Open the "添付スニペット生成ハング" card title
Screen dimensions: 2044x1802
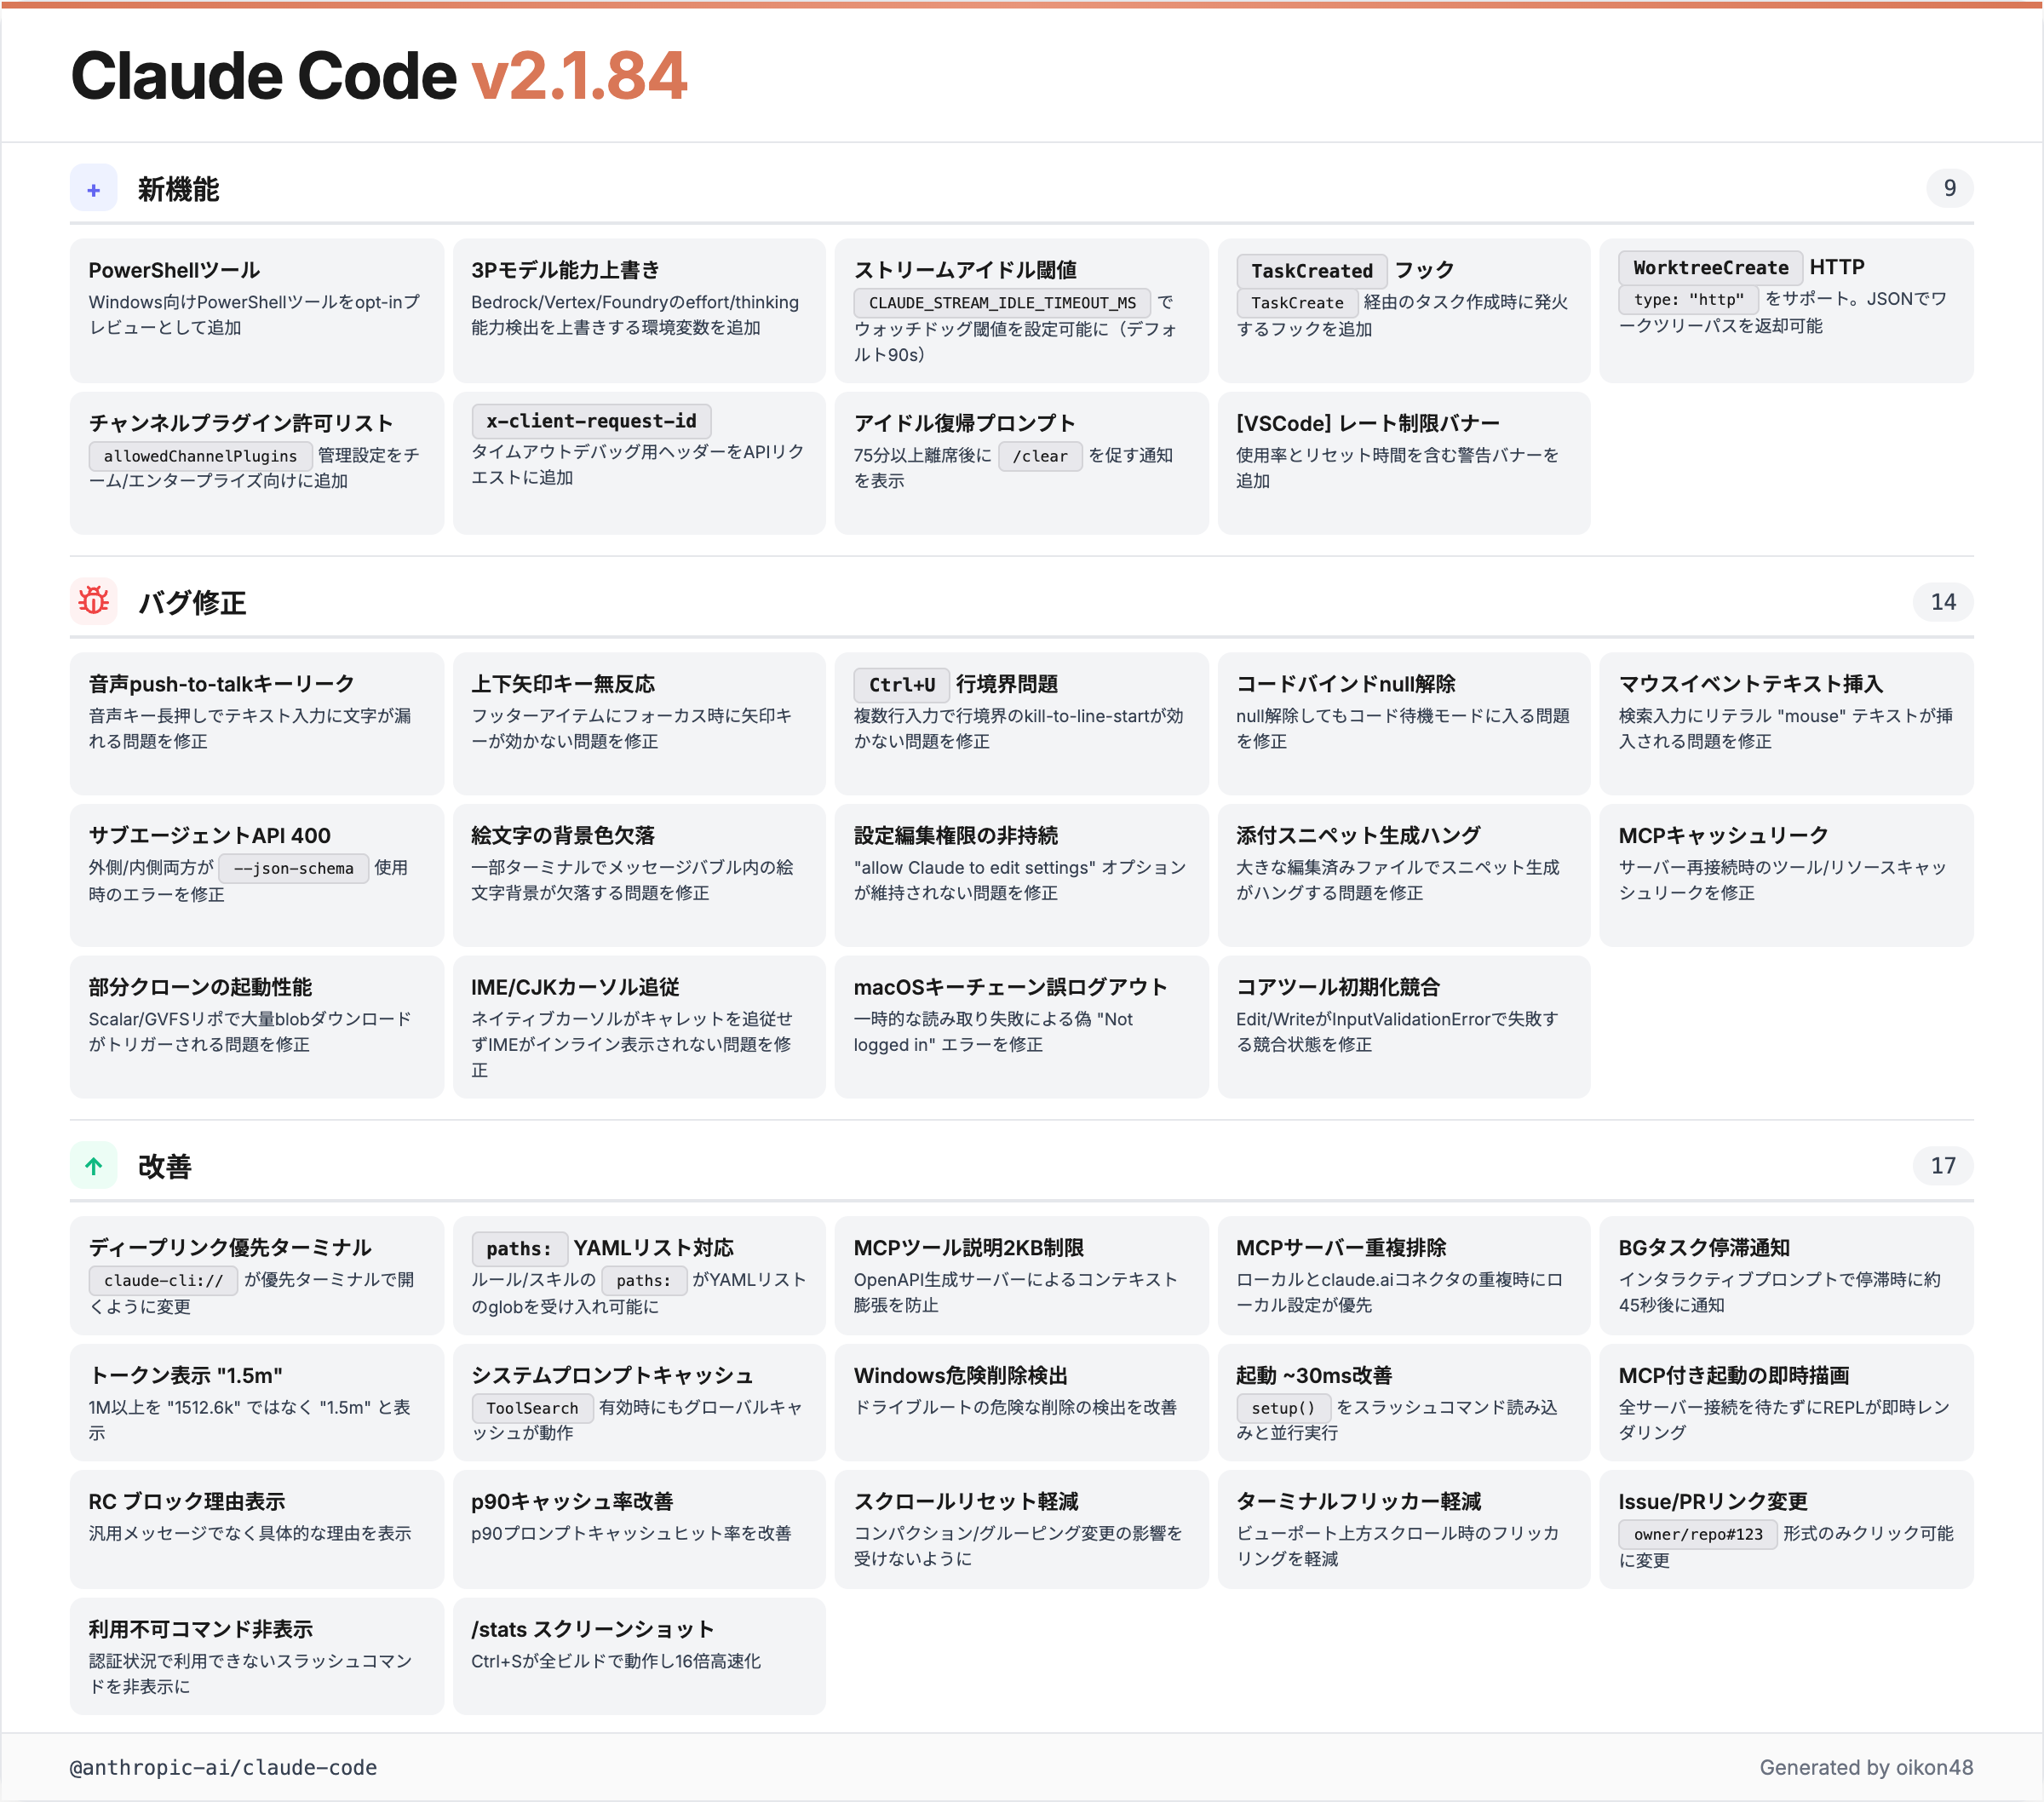[x=1358, y=836]
